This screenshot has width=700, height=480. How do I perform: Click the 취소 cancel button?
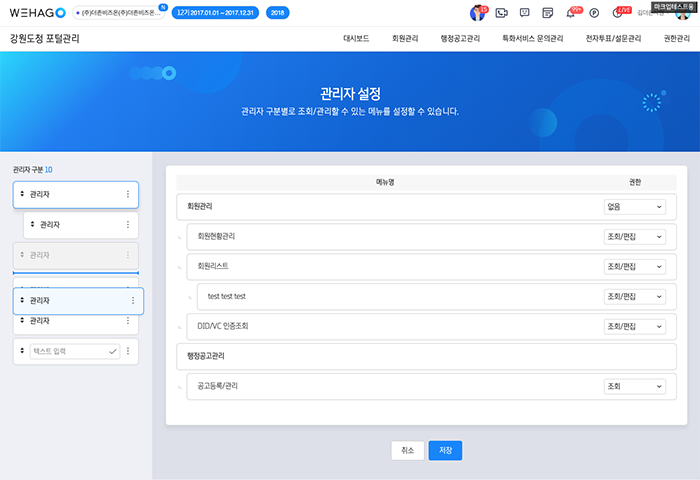click(407, 451)
